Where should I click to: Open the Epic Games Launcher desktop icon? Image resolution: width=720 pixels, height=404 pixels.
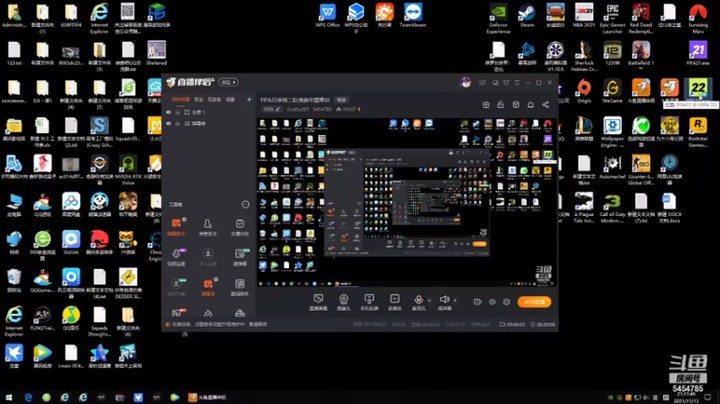pos(613,18)
